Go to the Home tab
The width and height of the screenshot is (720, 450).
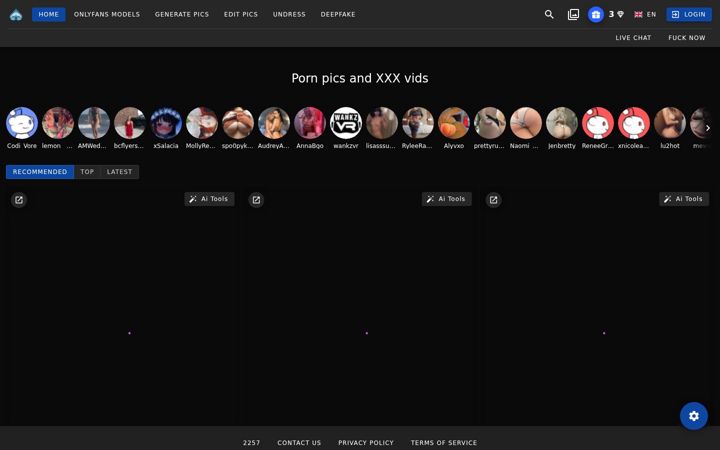tap(49, 15)
